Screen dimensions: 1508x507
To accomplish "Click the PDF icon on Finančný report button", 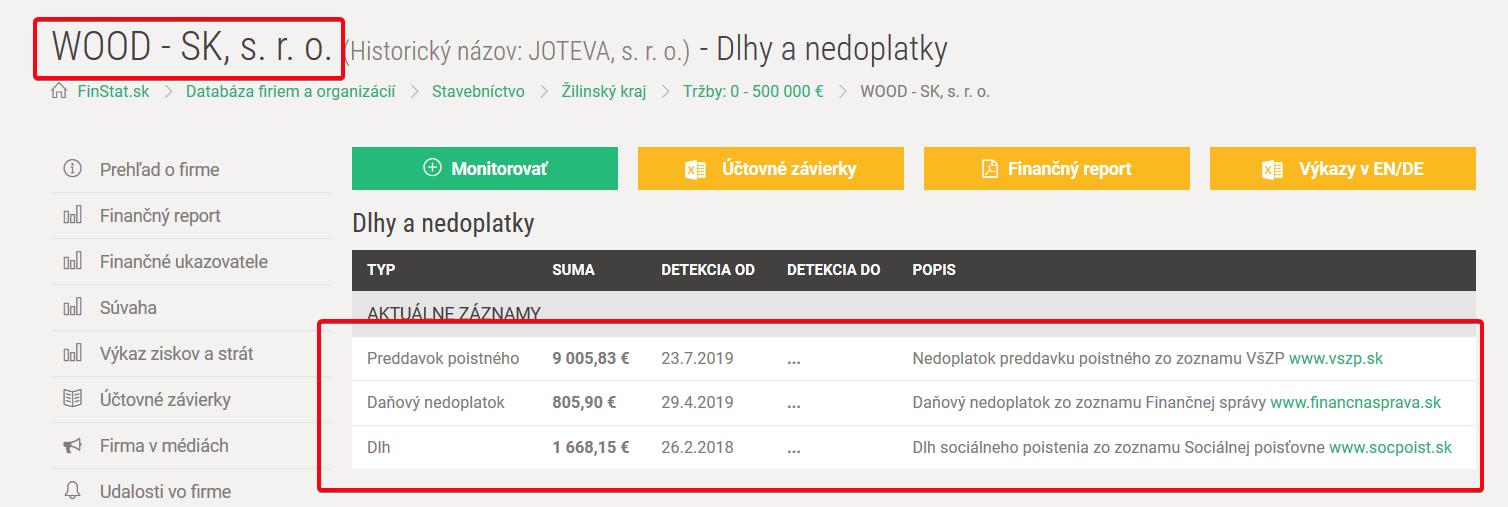I will click(x=989, y=169).
